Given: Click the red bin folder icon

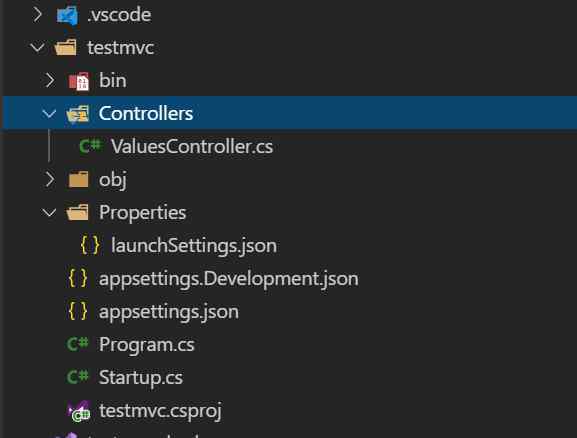Looking at the screenshot, I should (x=79, y=81).
